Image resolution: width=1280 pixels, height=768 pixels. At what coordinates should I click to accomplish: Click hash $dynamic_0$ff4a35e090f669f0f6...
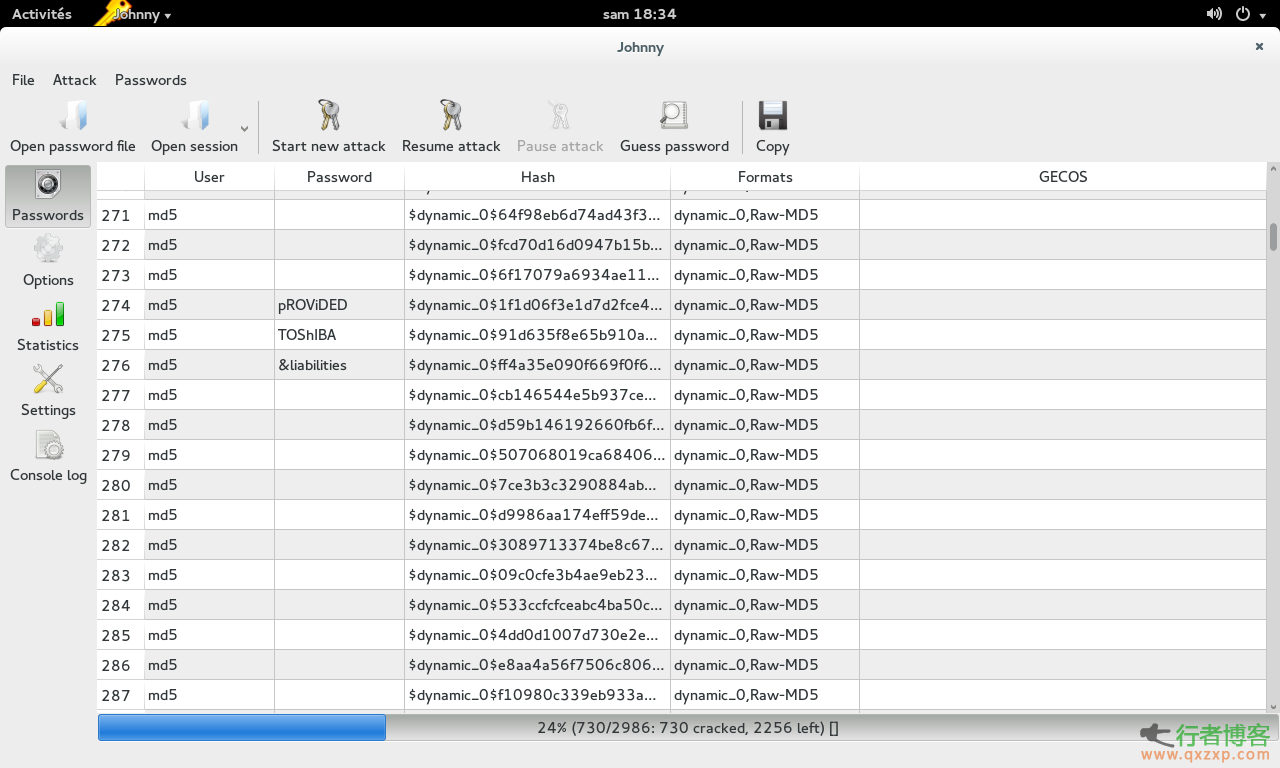click(537, 365)
